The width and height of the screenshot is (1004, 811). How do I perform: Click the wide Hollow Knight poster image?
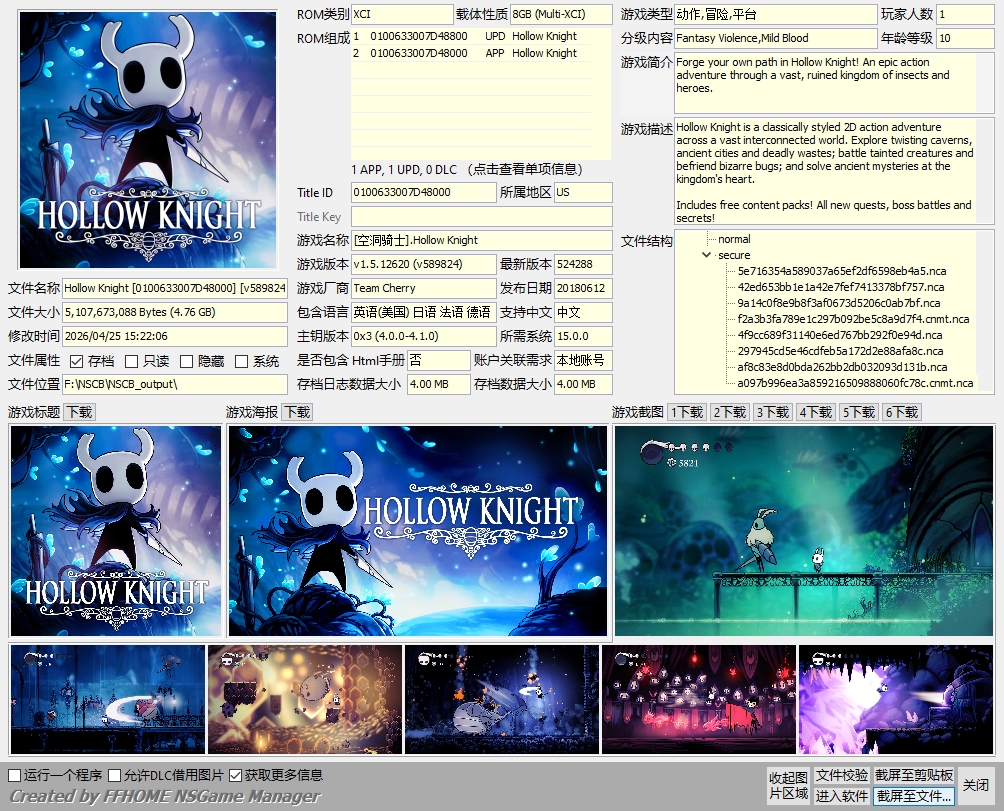[x=417, y=531]
